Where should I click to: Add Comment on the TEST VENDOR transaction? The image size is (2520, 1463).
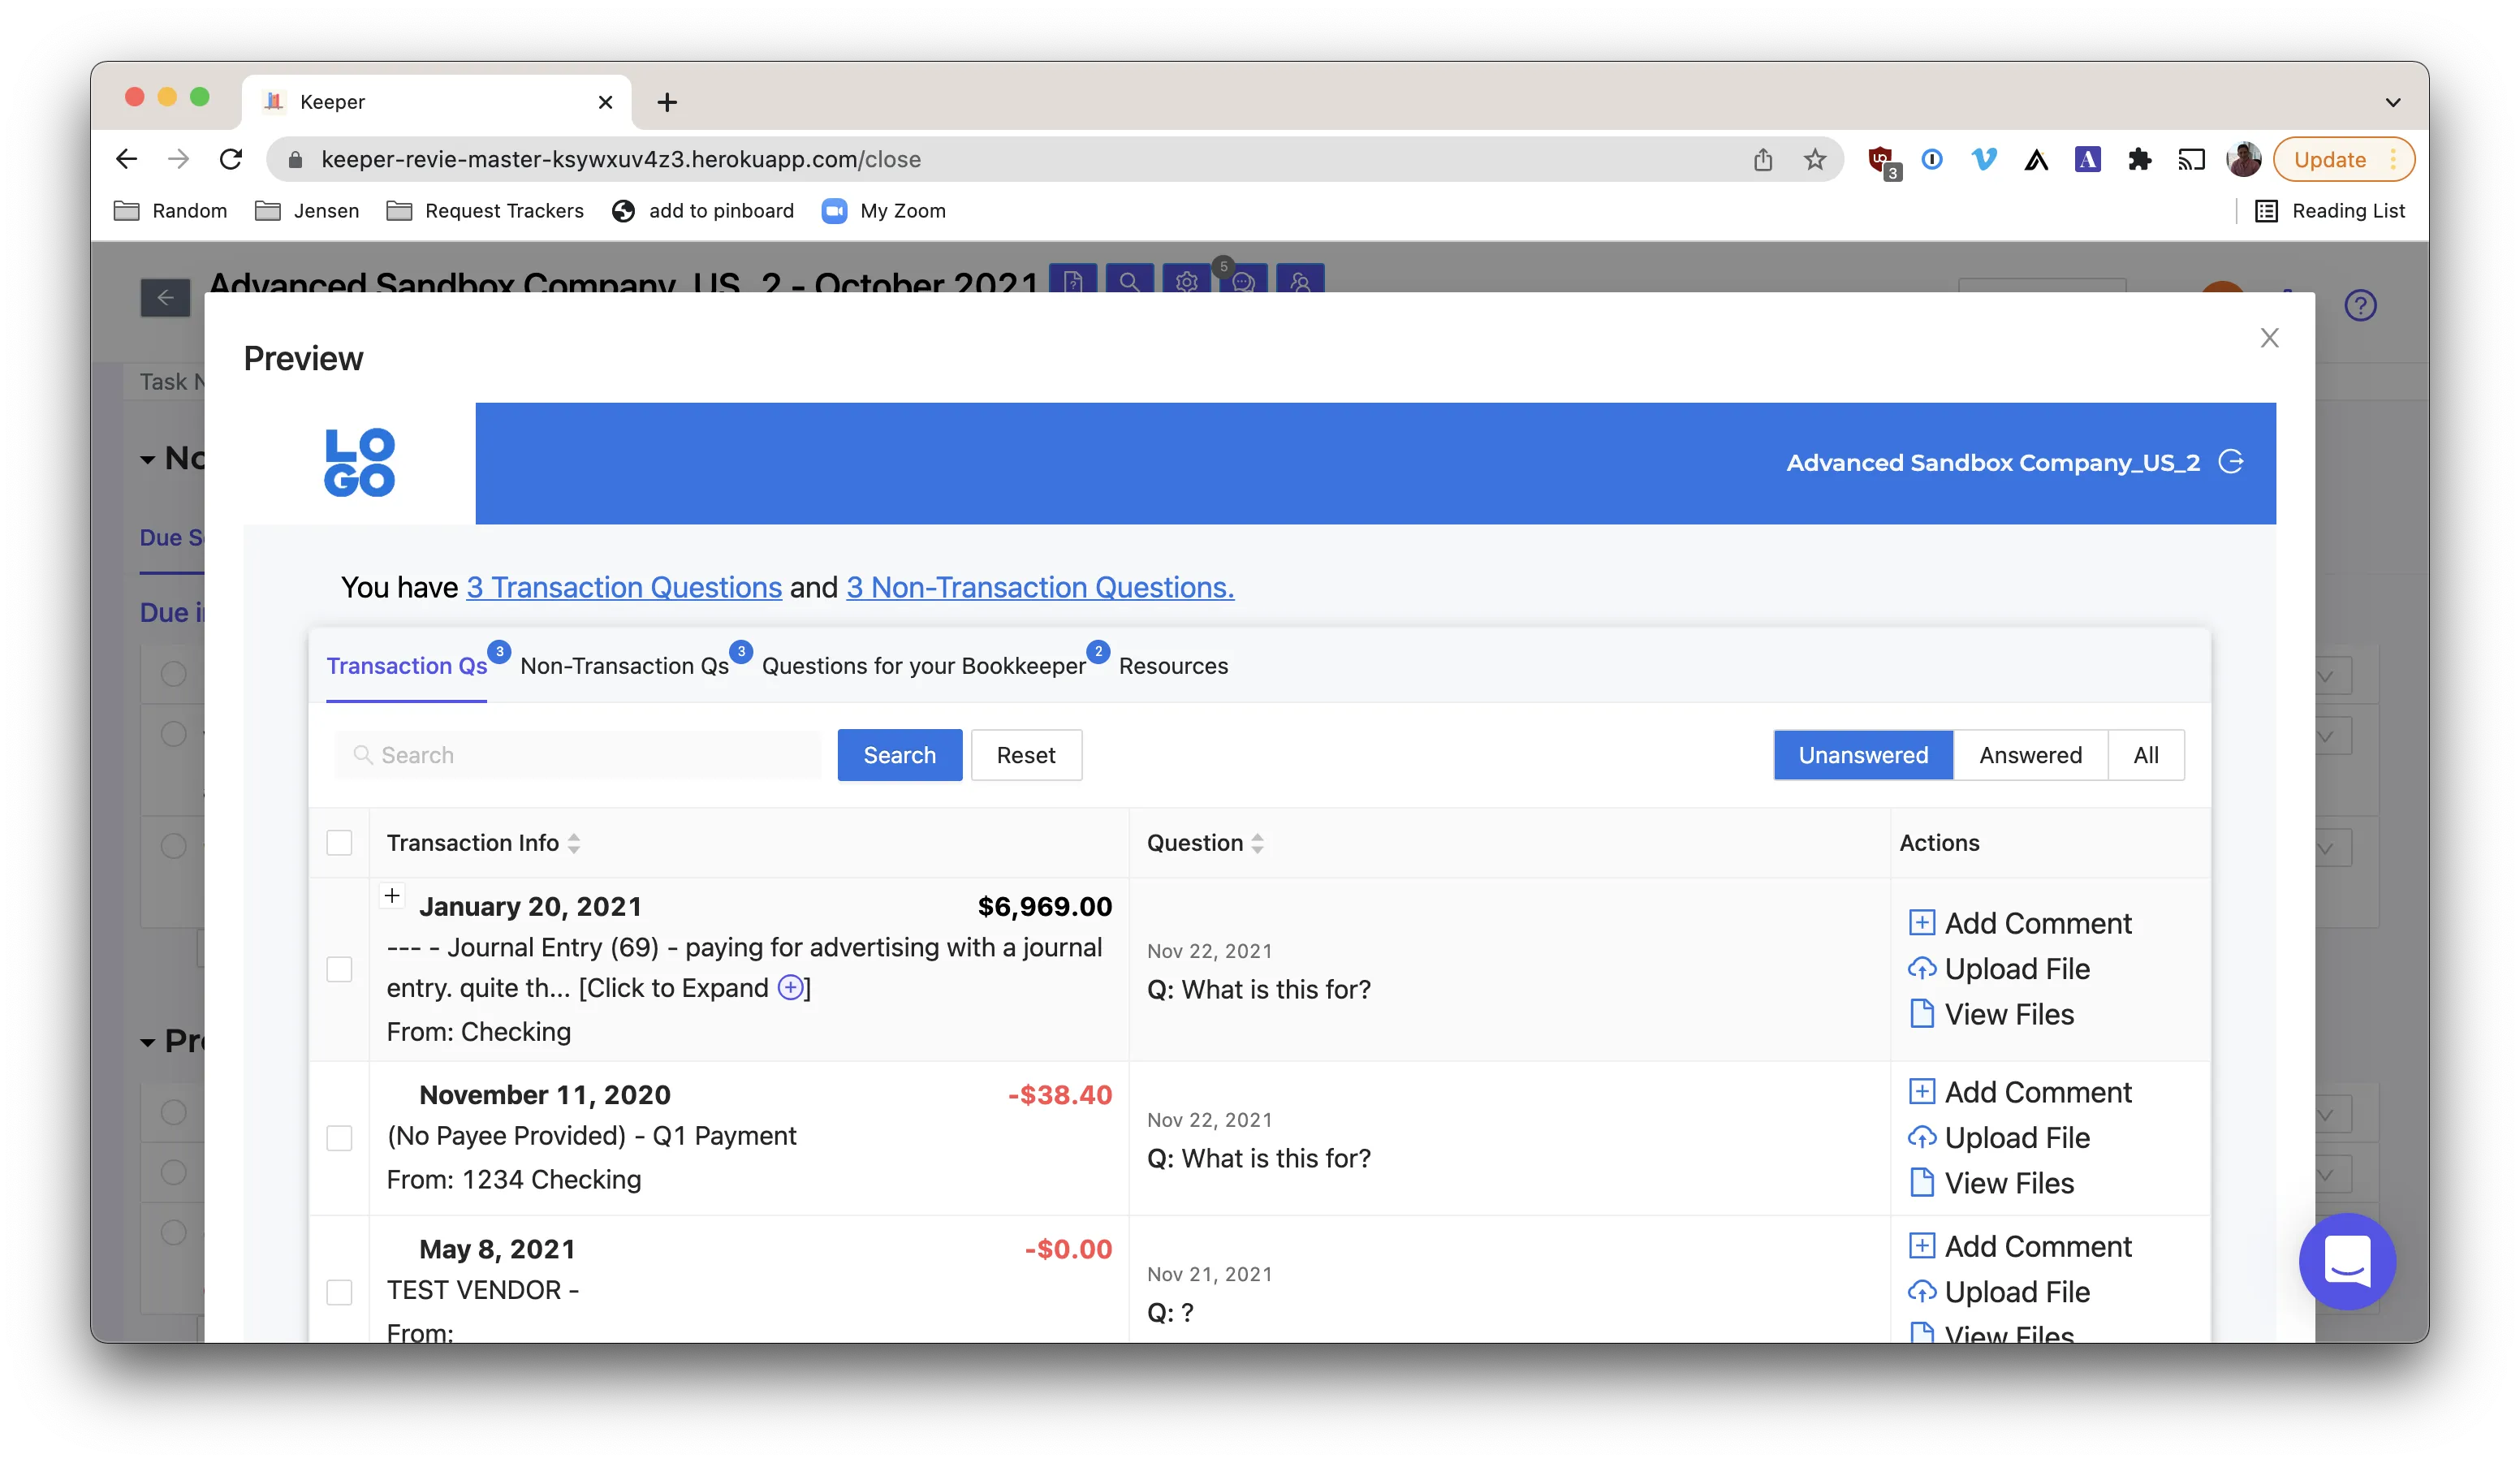(x=2020, y=1246)
